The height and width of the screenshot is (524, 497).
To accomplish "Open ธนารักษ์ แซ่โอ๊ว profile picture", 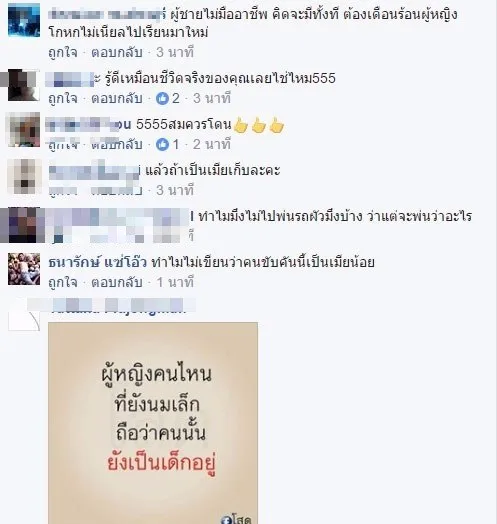I will 24,269.
